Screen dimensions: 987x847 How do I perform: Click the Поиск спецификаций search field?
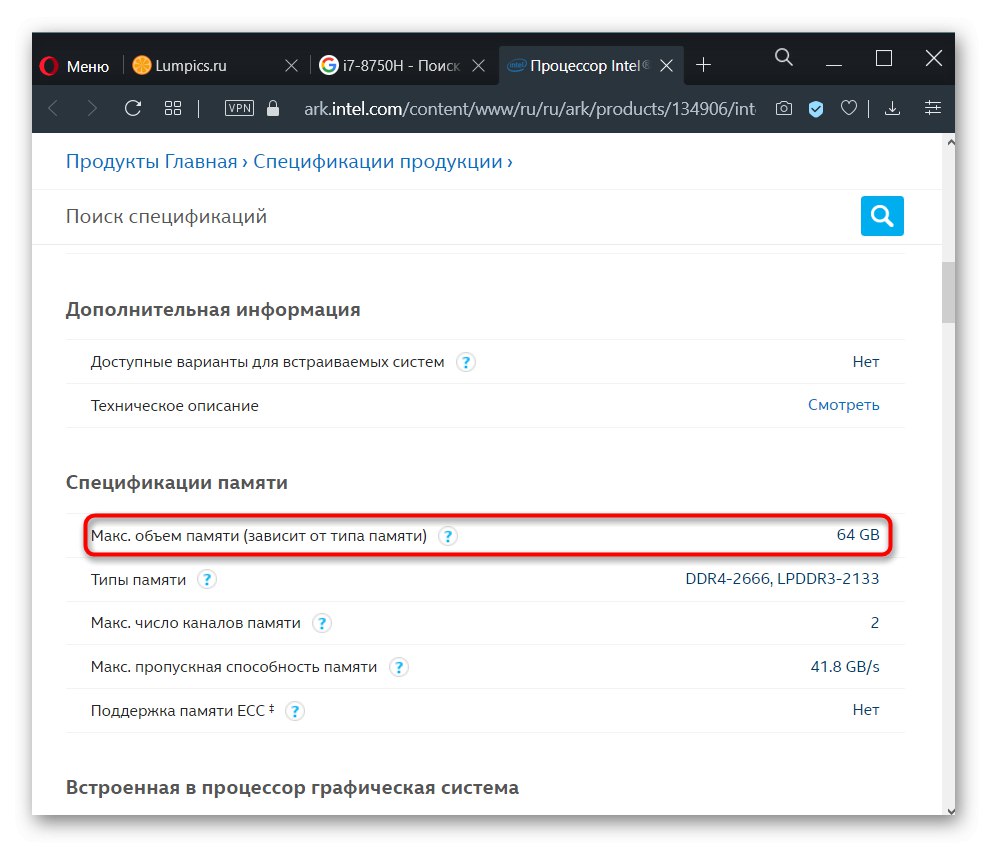click(x=450, y=216)
